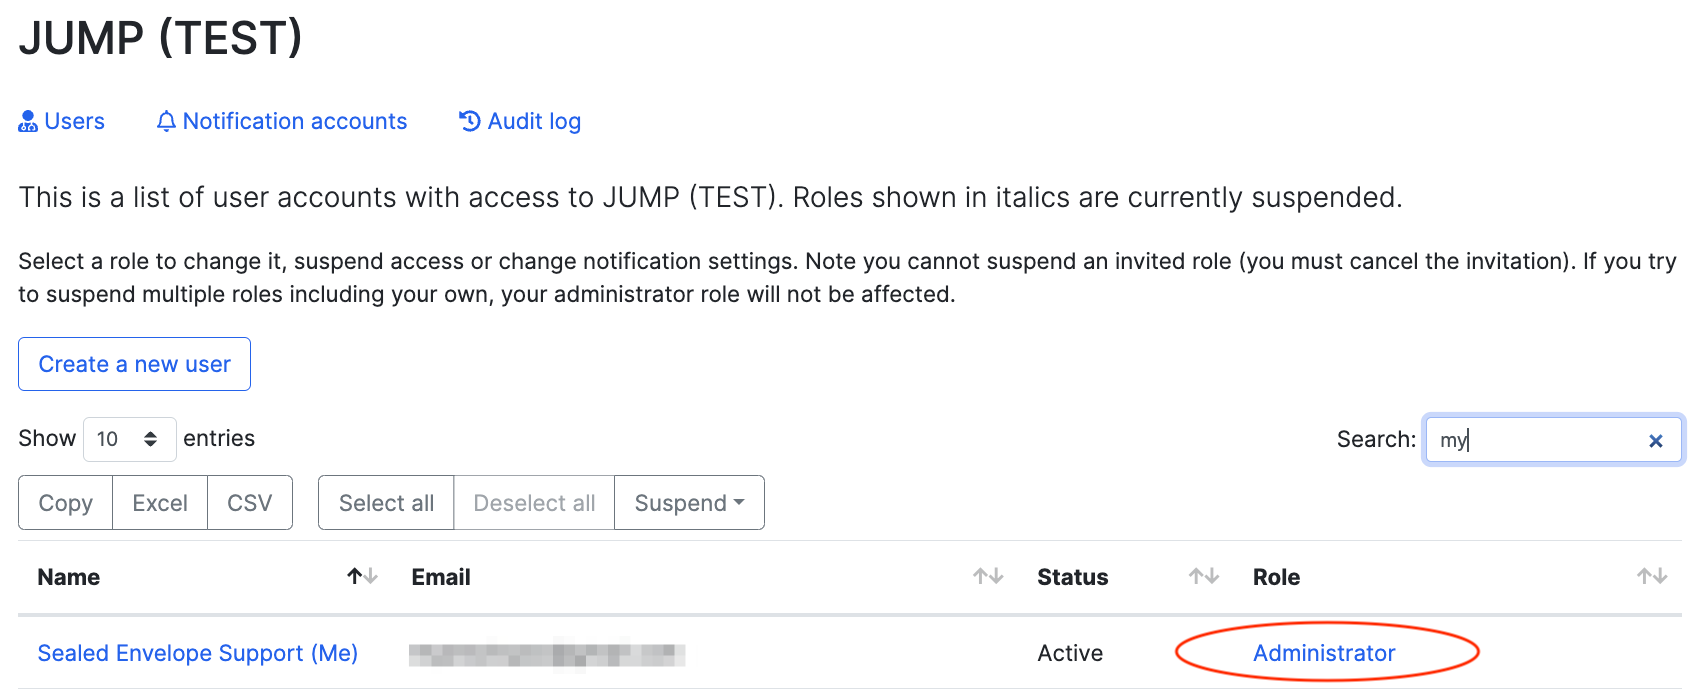Sort table by Name column arrows

click(x=362, y=576)
